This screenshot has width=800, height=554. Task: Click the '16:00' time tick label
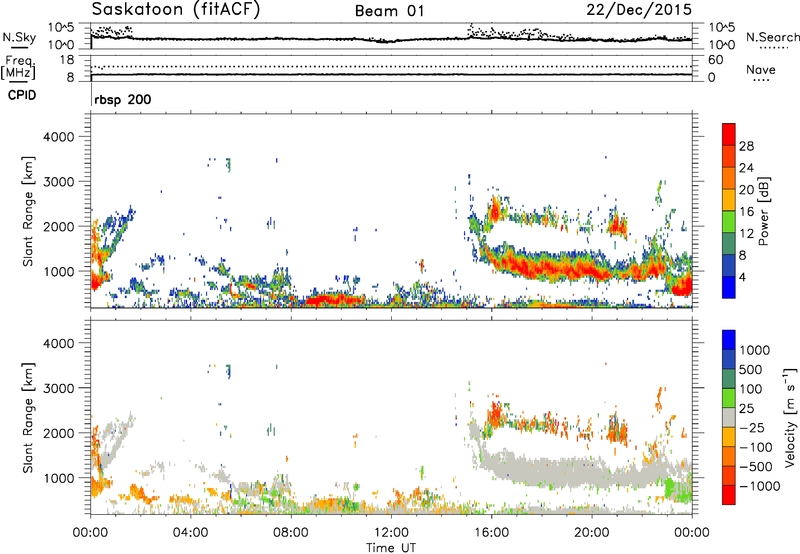pos(491,533)
